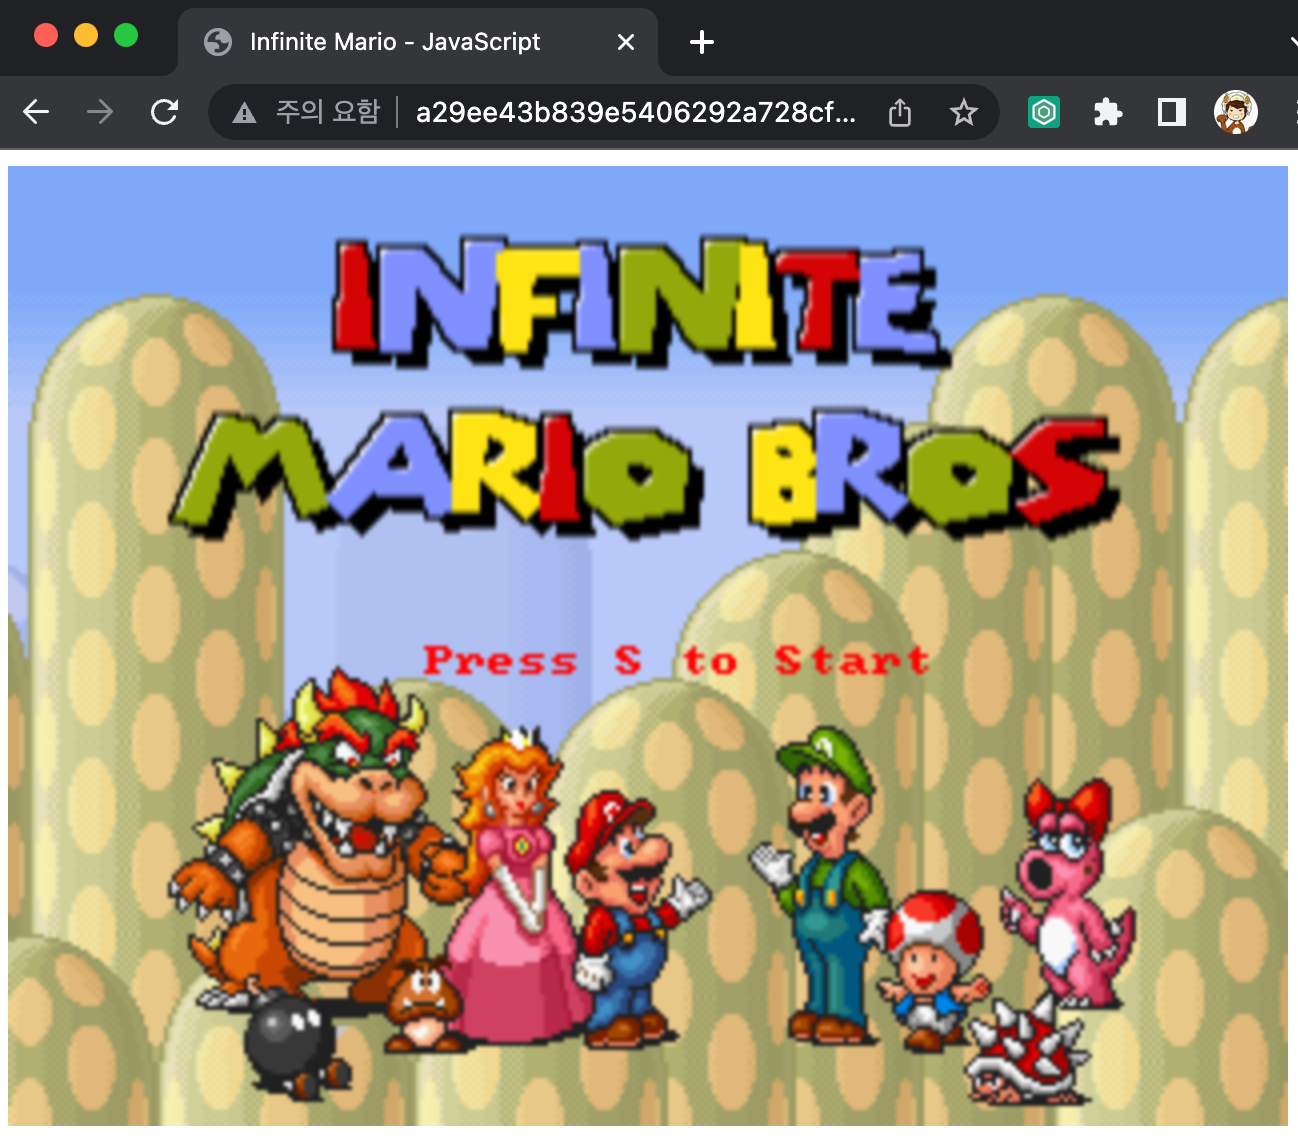Click the Press S to Start text
Viewport: 1298px width, 1140px height.
(676, 660)
